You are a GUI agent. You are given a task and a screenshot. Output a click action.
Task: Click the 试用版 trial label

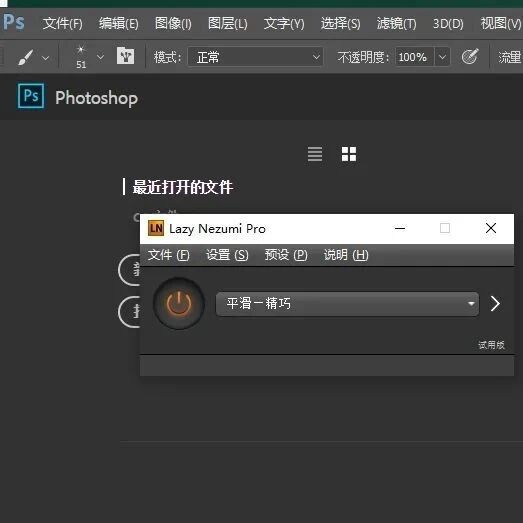491,345
